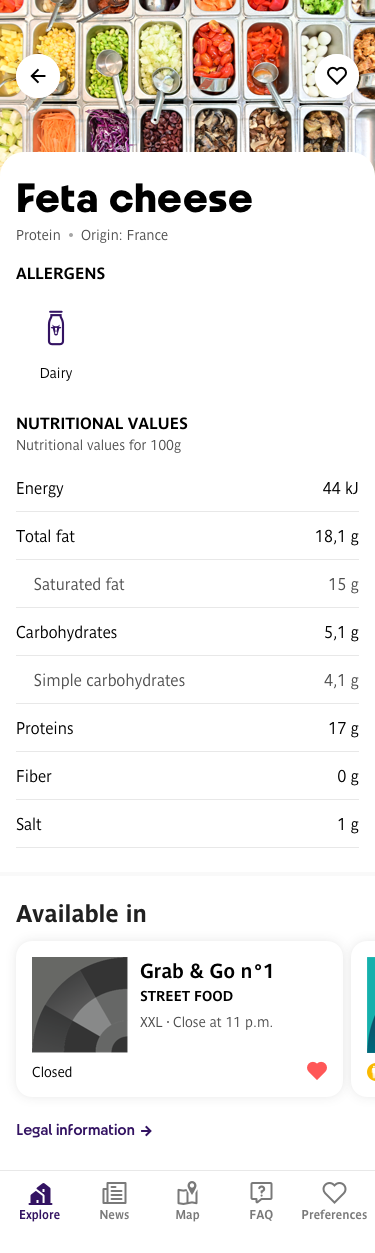The height and width of the screenshot is (1253, 375).
Task: Open the Explore tab
Action: [x=39, y=1201]
